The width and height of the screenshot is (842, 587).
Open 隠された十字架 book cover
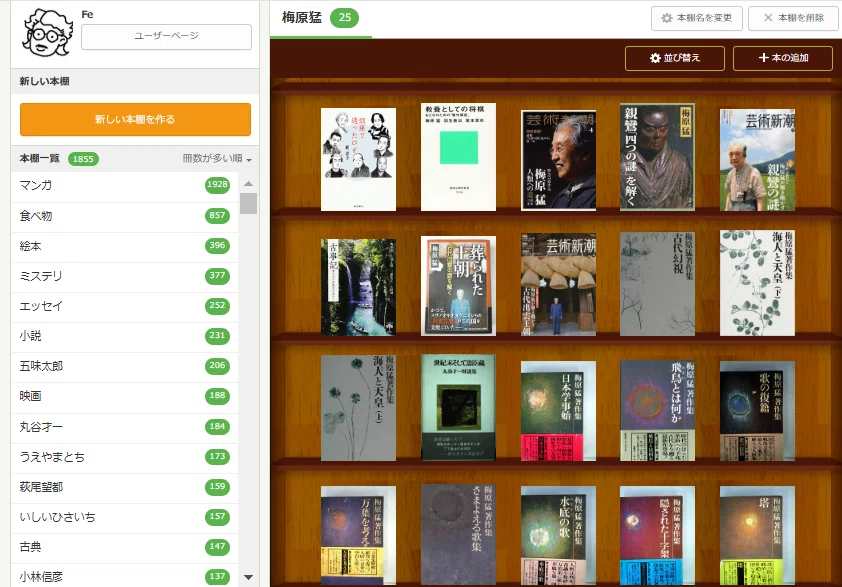click(657, 535)
